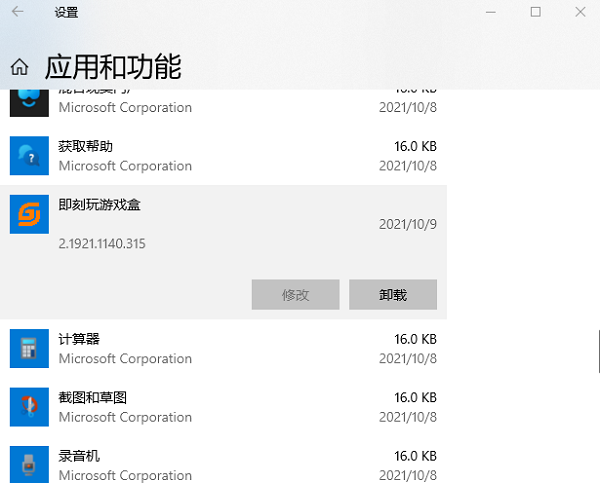Viewport: 600px width, 483px height.
Task: Click the 2021/10/8 date of 计算器
Action: [x=408, y=359]
